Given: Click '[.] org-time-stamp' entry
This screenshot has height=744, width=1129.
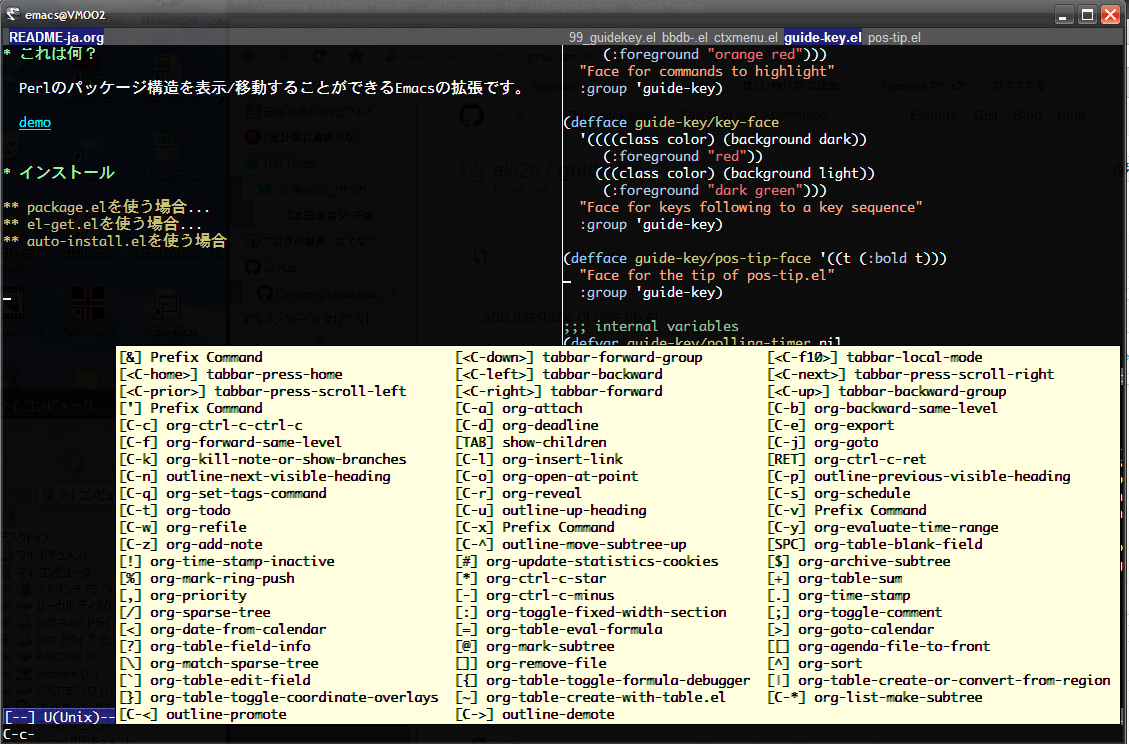Looking at the screenshot, I should point(839,596).
